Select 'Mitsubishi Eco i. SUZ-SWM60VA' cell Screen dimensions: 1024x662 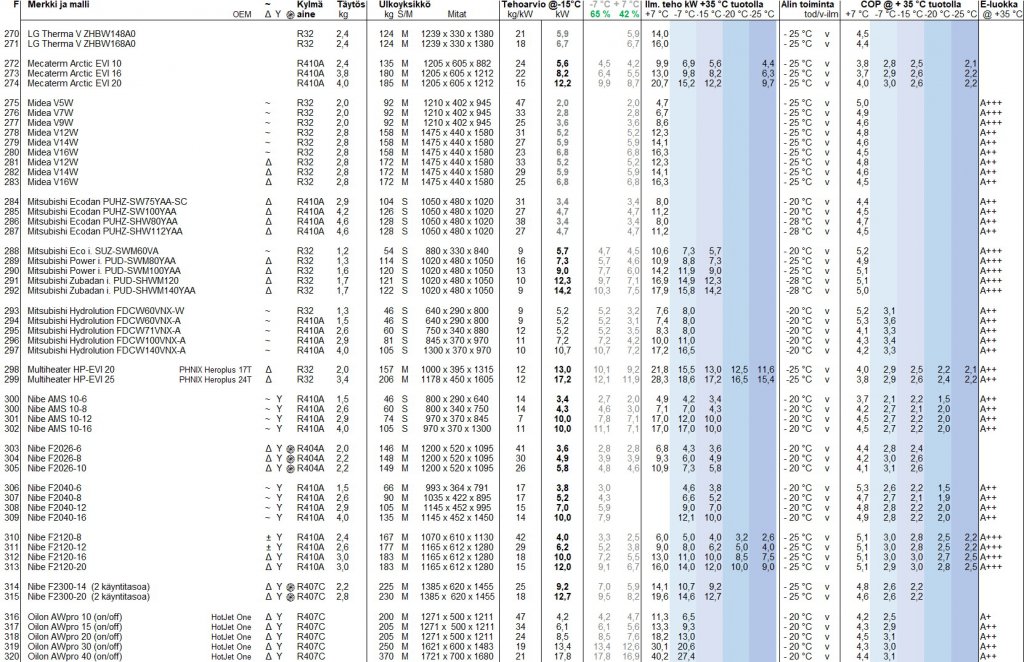click(93, 251)
